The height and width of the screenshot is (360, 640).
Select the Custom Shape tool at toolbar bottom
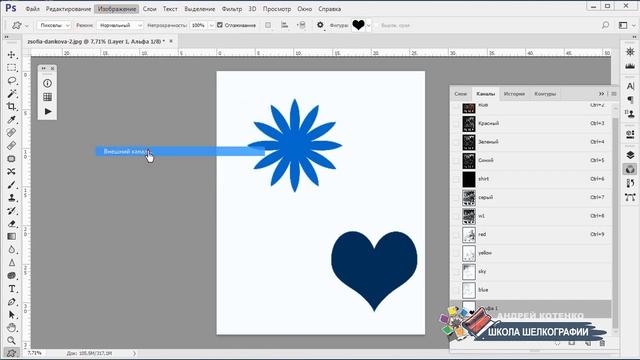[11, 353]
